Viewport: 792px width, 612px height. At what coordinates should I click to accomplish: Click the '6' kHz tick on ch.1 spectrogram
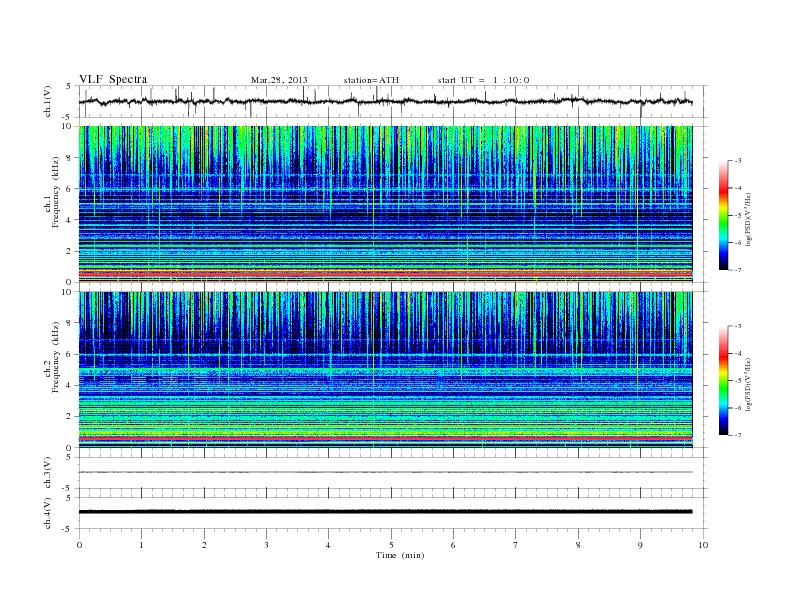pos(70,189)
